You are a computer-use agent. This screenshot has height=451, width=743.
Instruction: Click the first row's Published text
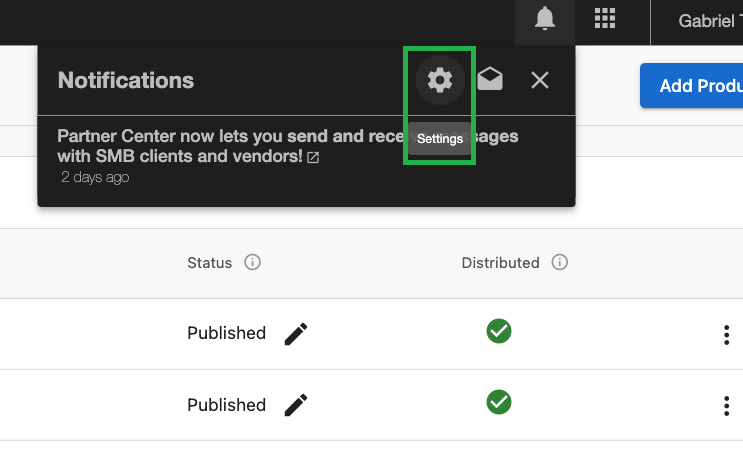[227, 333]
